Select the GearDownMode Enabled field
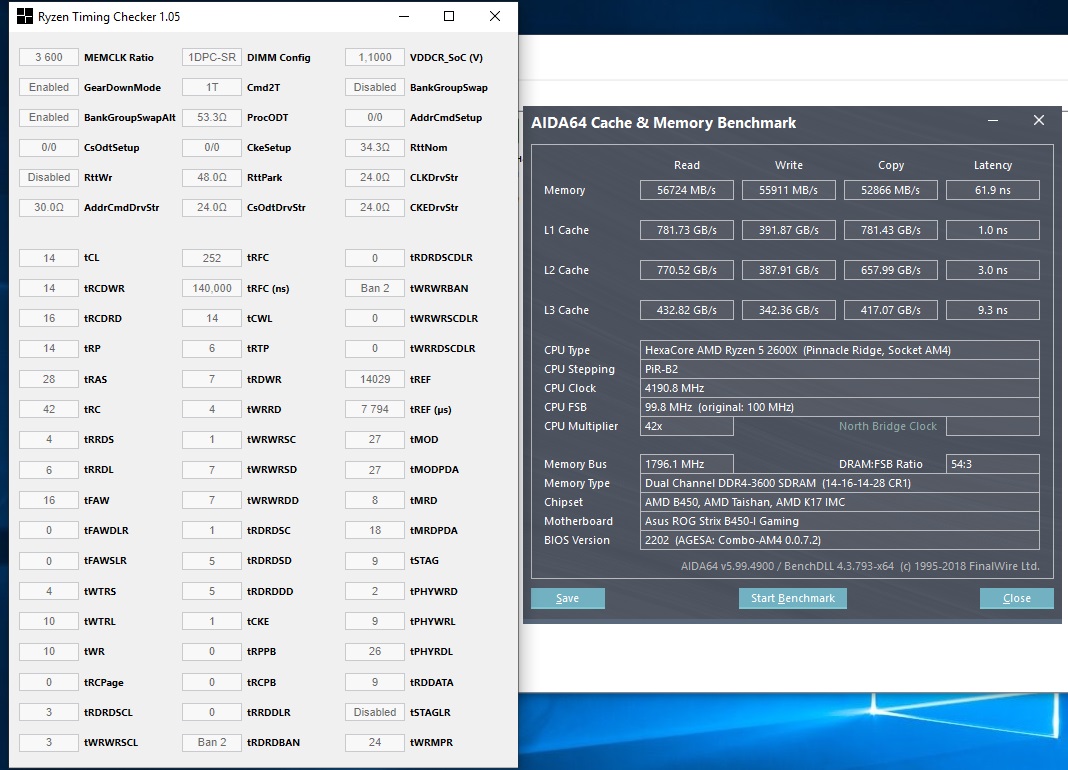This screenshot has width=1068, height=770. [x=49, y=87]
